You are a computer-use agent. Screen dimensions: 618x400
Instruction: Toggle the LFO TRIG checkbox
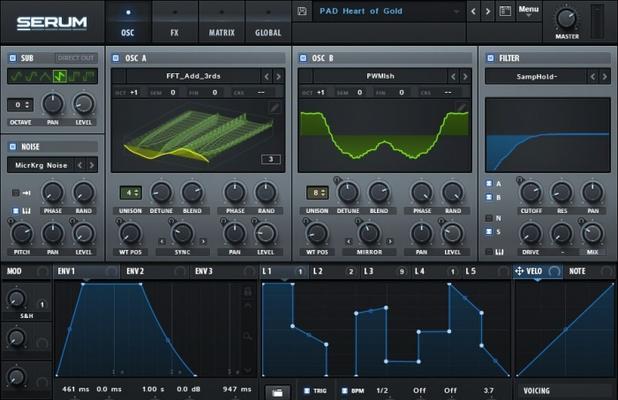(307, 391)
